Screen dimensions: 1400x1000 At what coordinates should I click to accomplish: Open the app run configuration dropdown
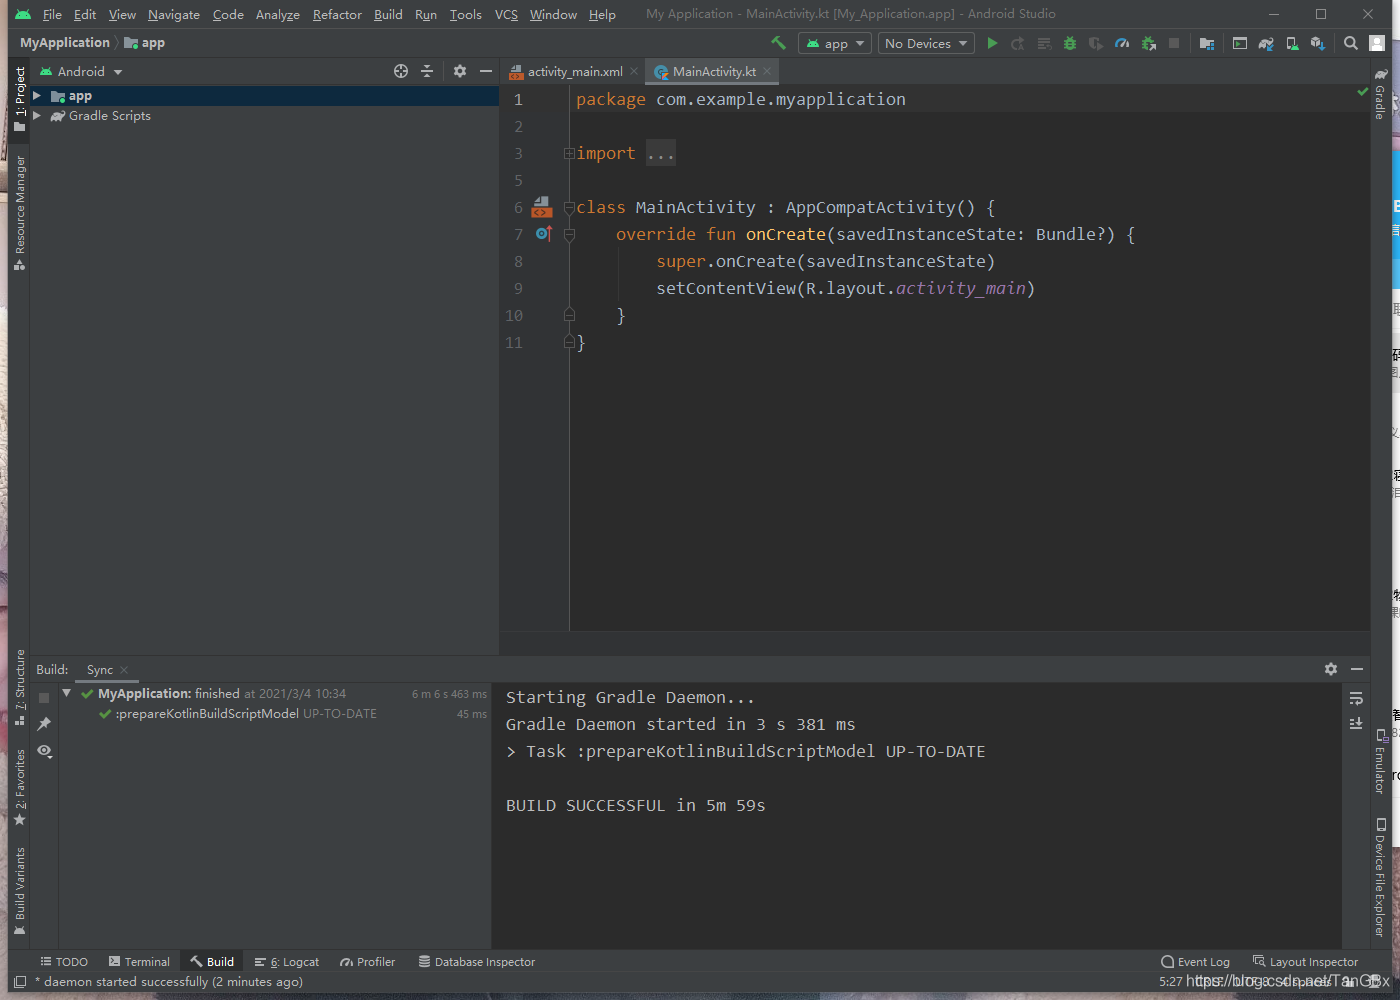point(835,43)
